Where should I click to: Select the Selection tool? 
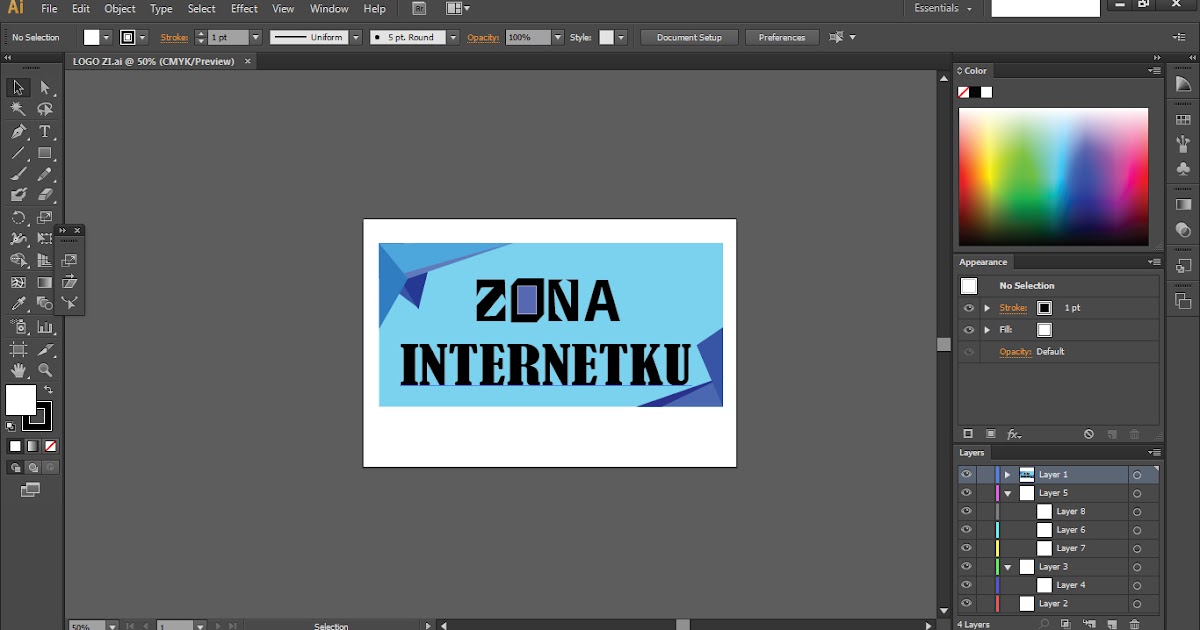pos(18,87)
